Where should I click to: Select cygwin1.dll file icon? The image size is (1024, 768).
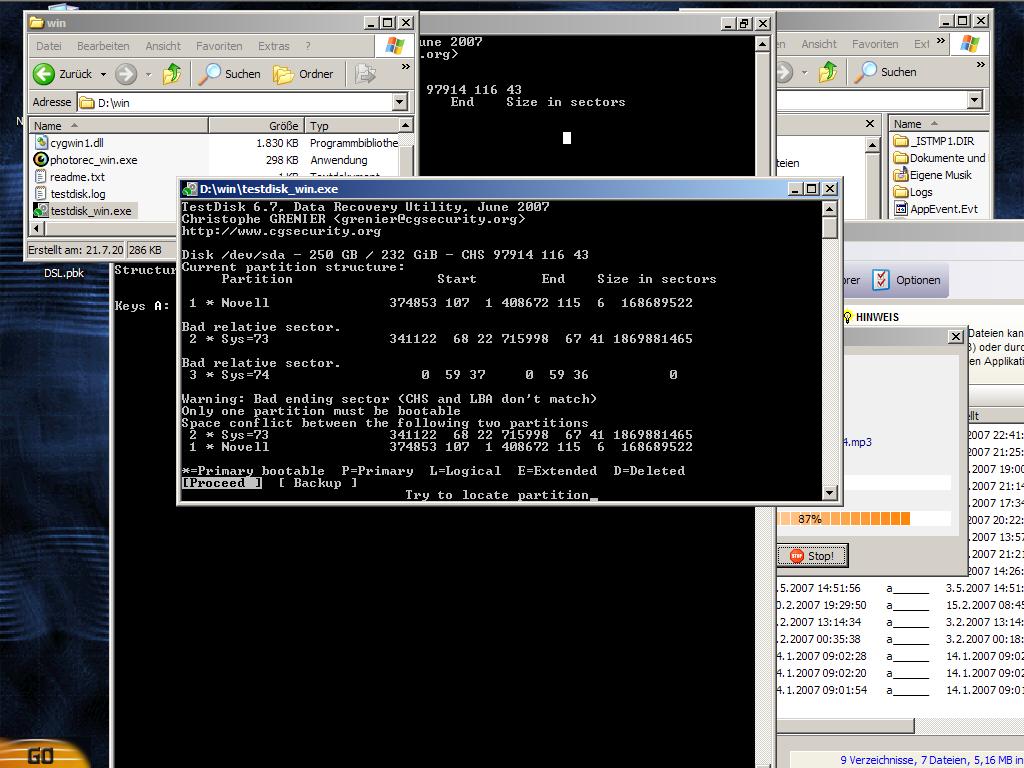coord(41,142)
